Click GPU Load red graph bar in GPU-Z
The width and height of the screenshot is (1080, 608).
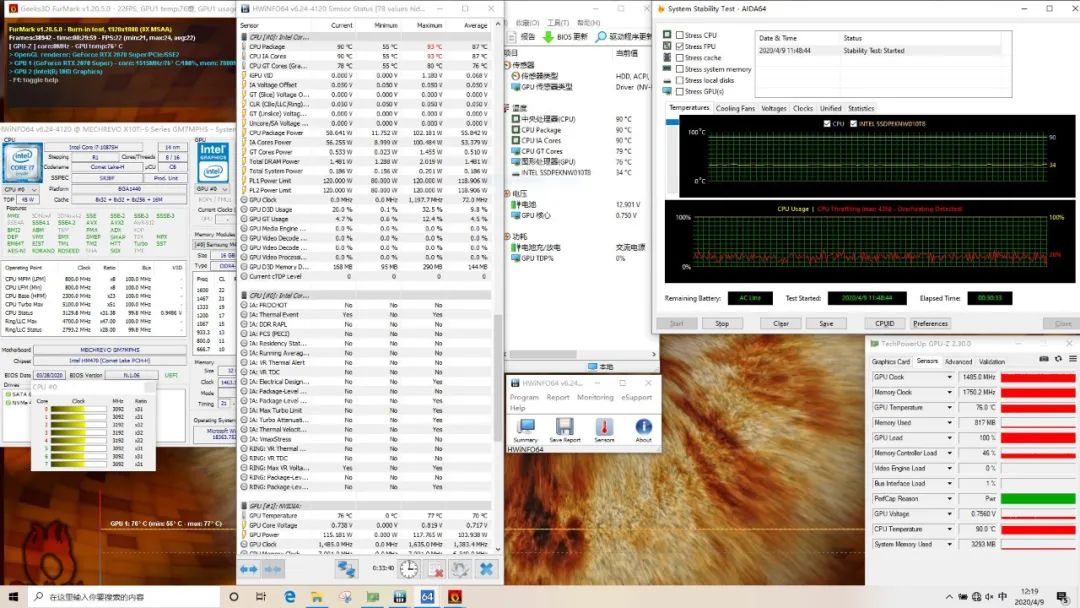(x=1037, y=438)
